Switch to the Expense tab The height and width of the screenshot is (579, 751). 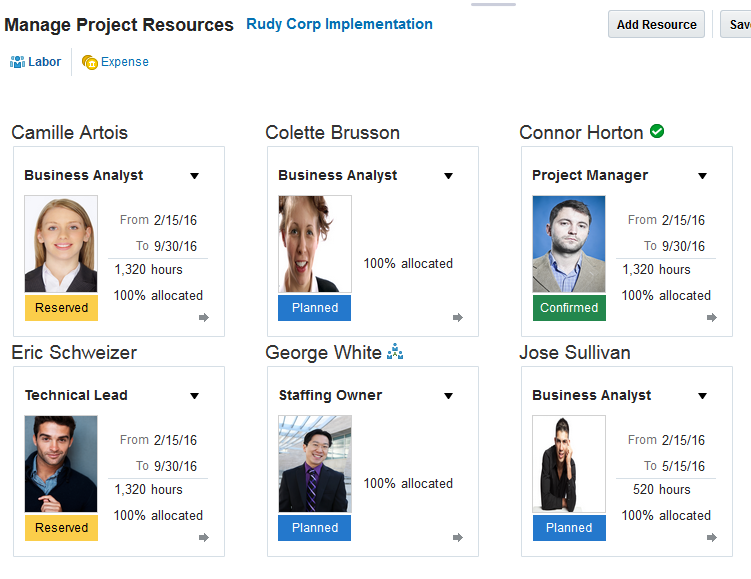coord(124,62)
